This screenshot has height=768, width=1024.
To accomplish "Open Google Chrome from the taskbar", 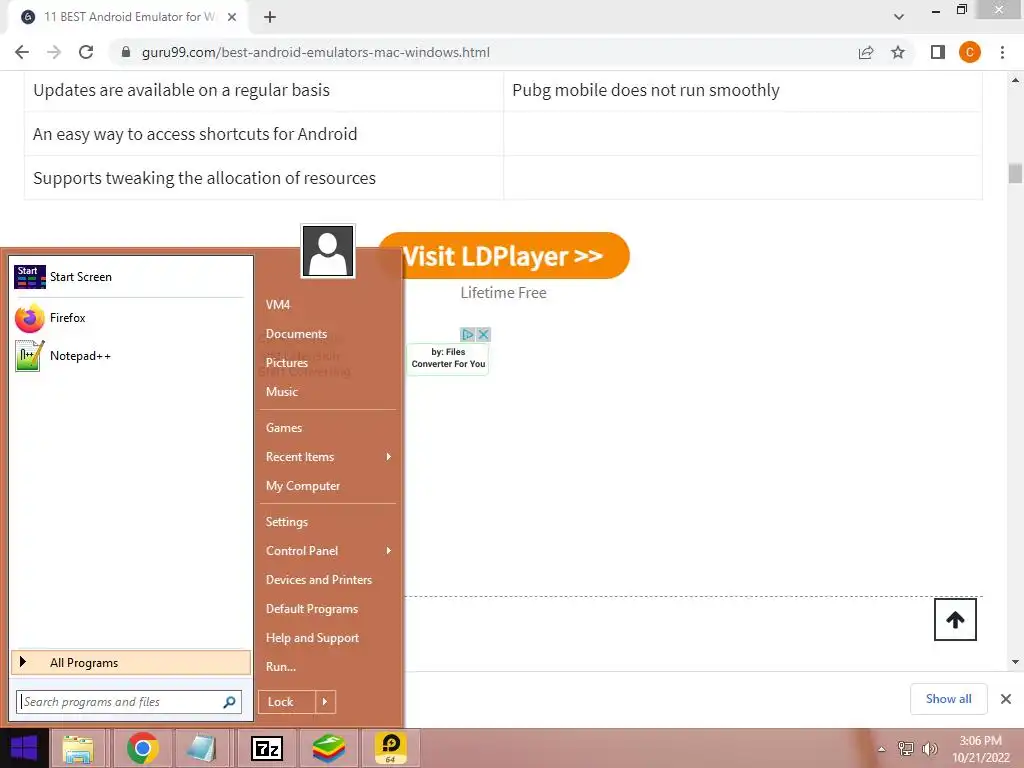I will tap(142, 748).
